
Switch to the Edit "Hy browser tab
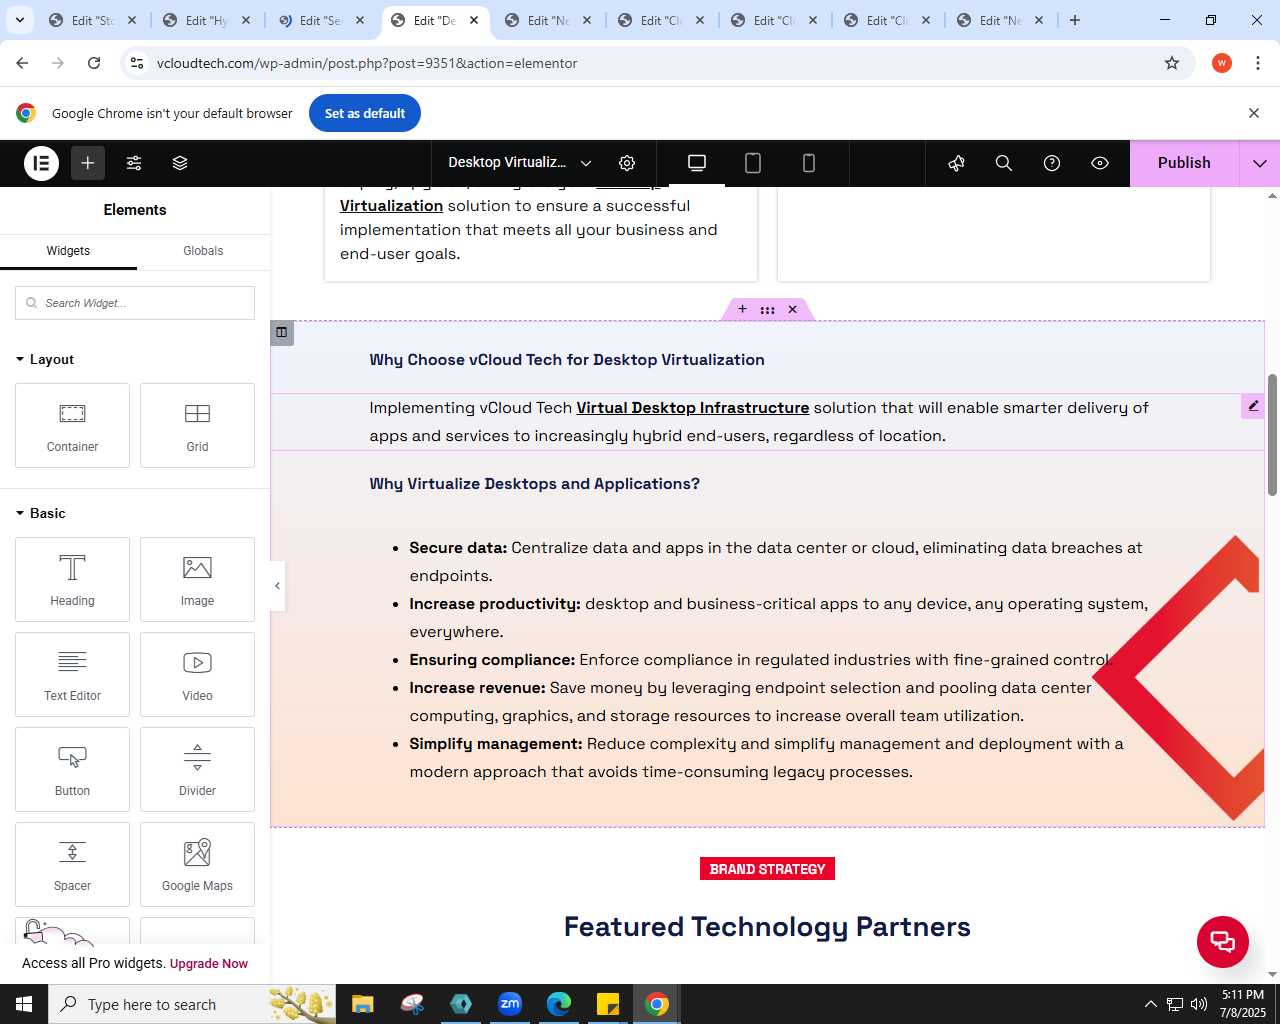pyautogui.click(x=207, y=20)
